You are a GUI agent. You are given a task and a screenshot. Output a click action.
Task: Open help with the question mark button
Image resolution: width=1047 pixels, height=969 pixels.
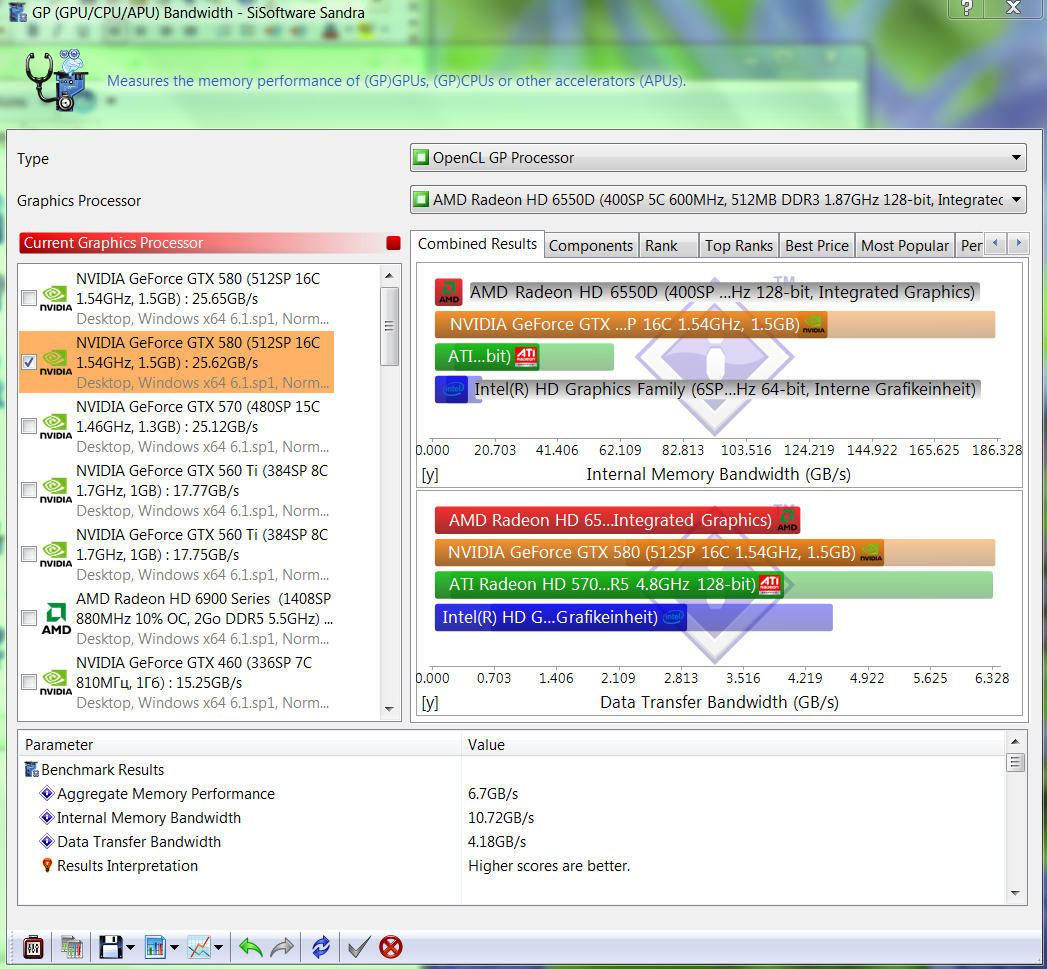tap(966, 8)
